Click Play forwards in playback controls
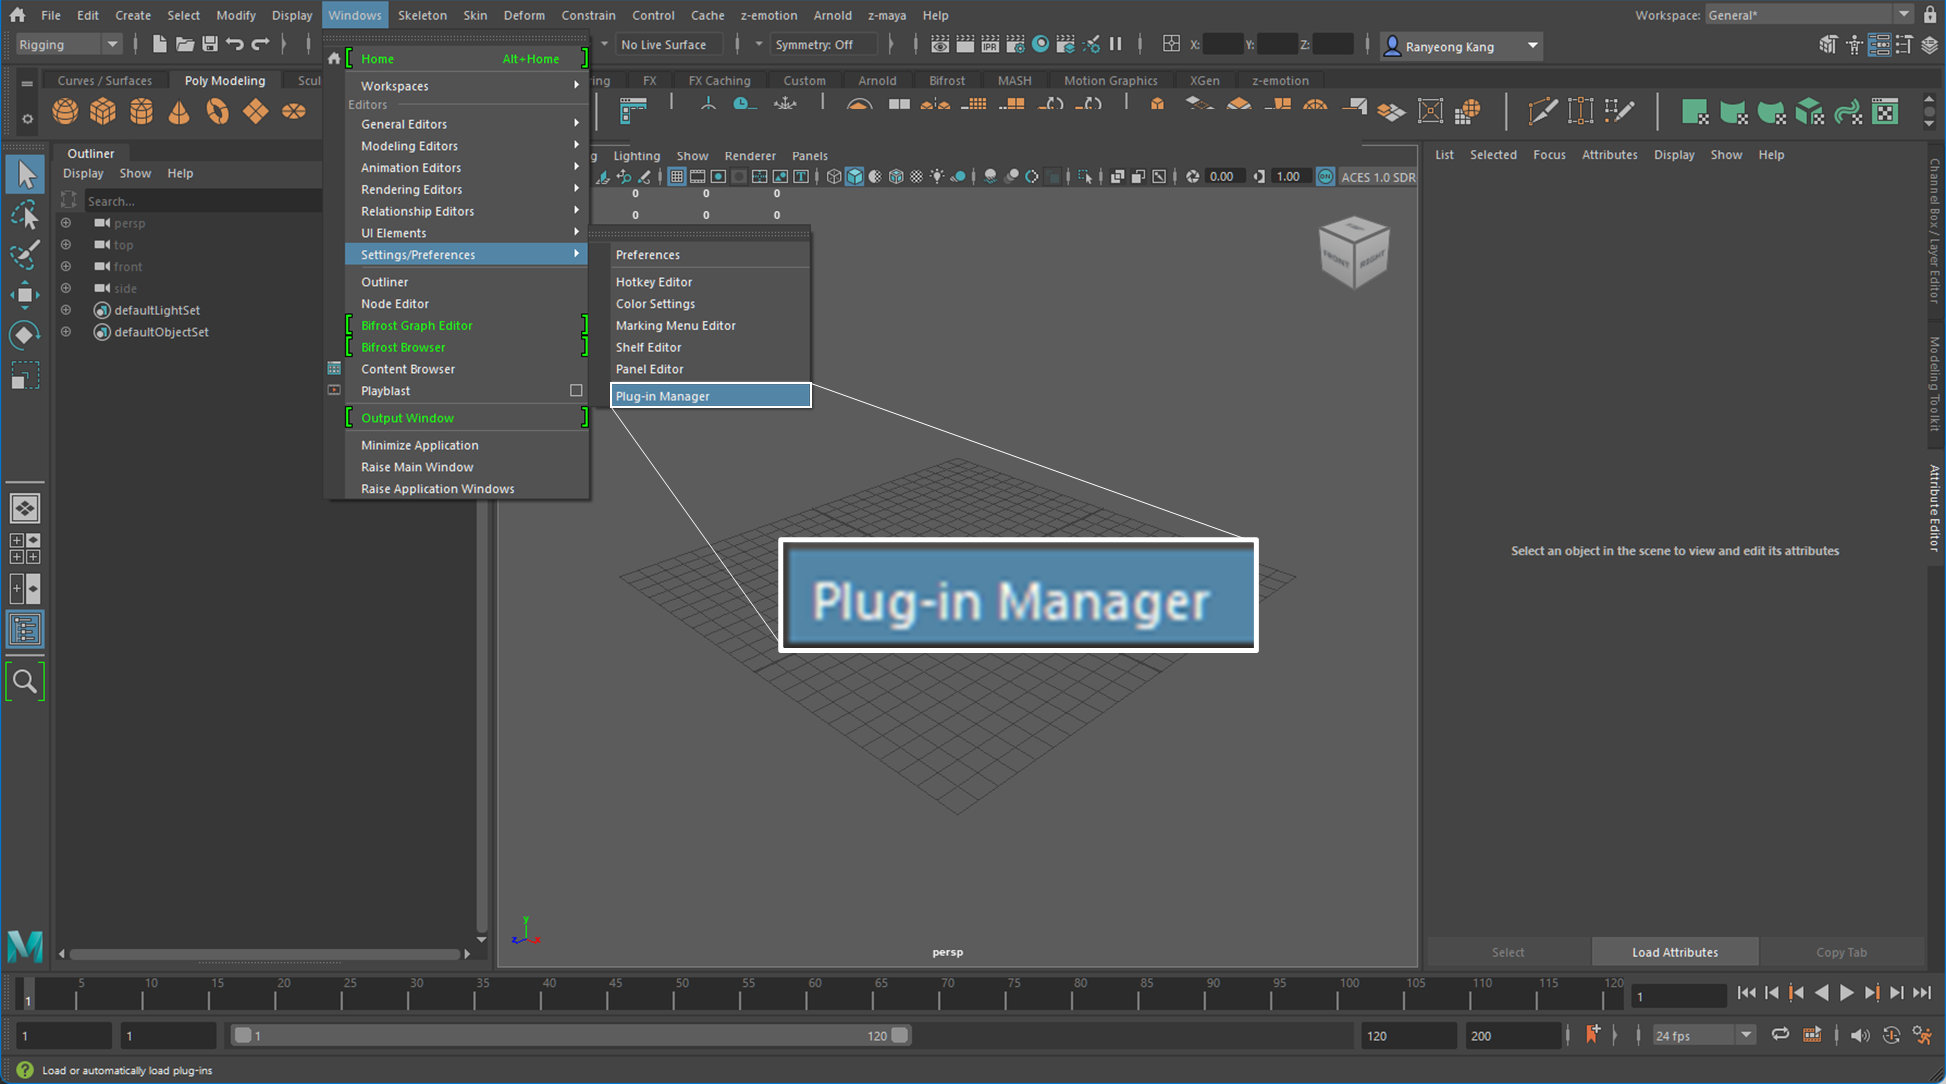 (1847, 993)
